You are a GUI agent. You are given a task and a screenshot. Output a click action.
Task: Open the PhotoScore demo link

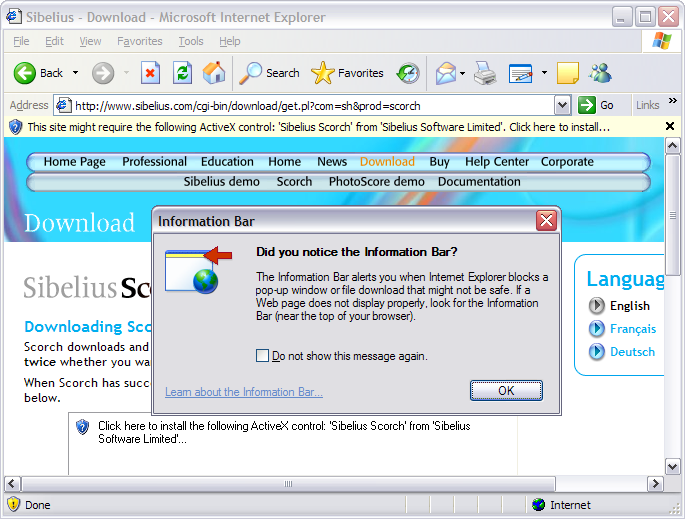[377, 181]
